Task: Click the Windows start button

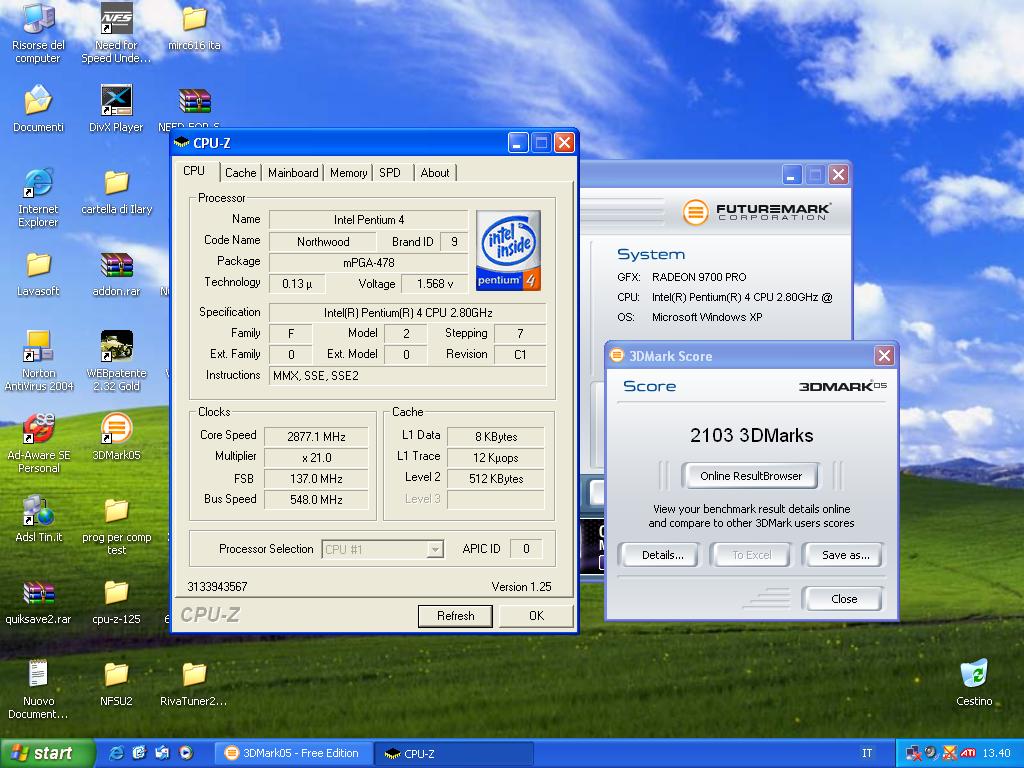Action: (42, 753)
